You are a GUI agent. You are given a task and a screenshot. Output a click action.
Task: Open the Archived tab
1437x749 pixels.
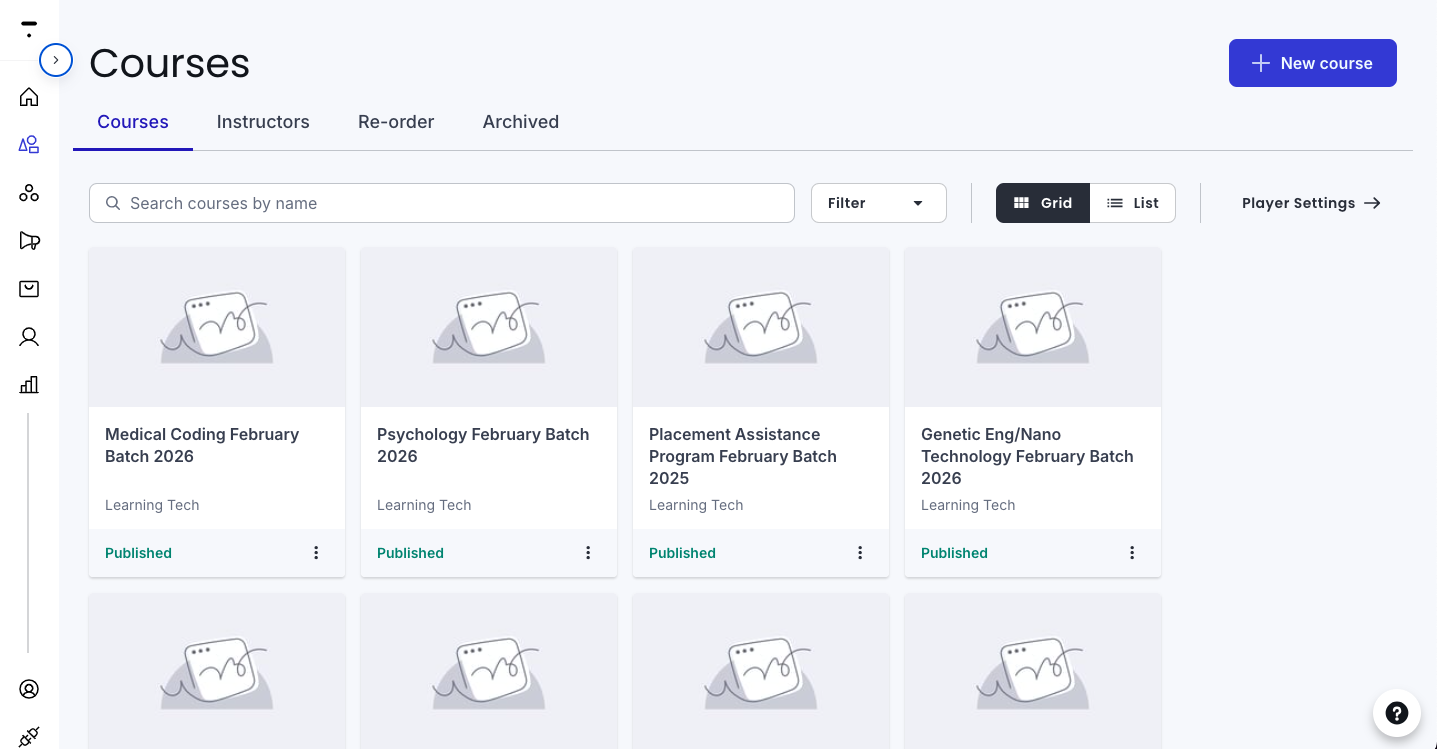520,121
